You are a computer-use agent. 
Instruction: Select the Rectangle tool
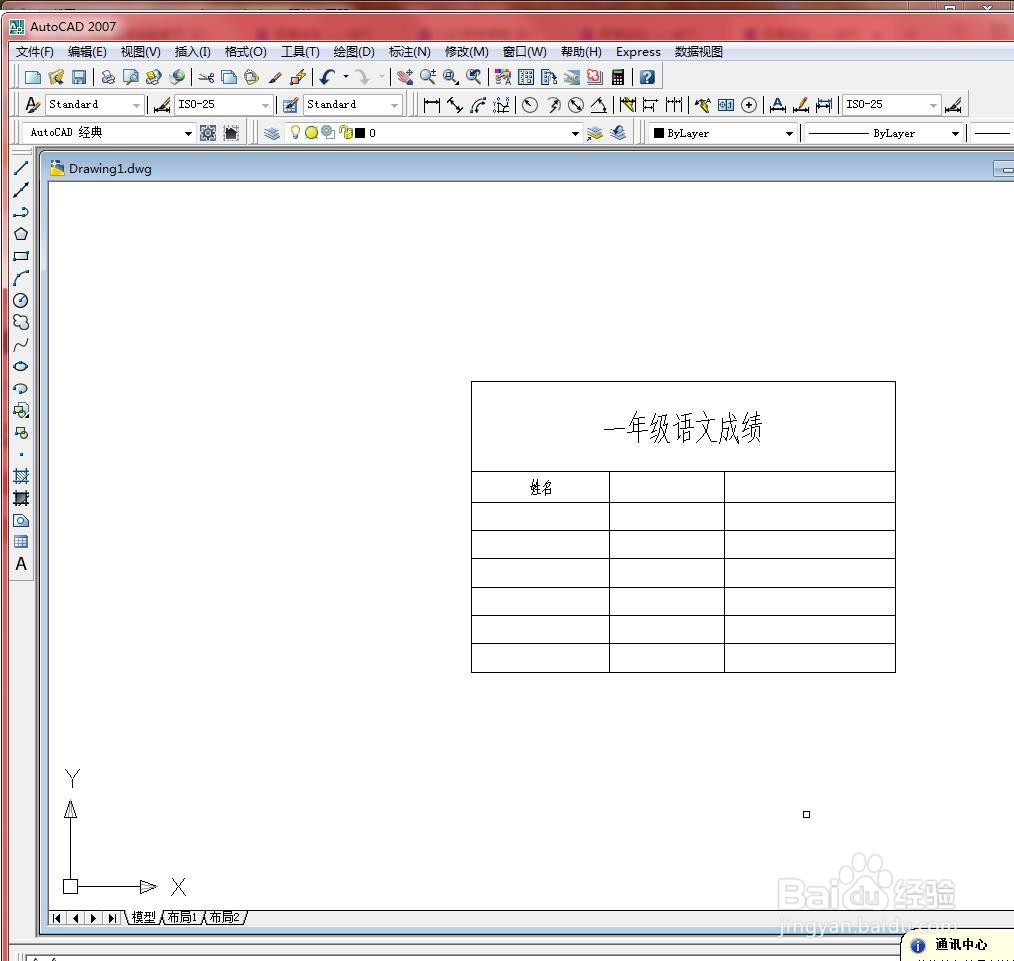point(21,256)
